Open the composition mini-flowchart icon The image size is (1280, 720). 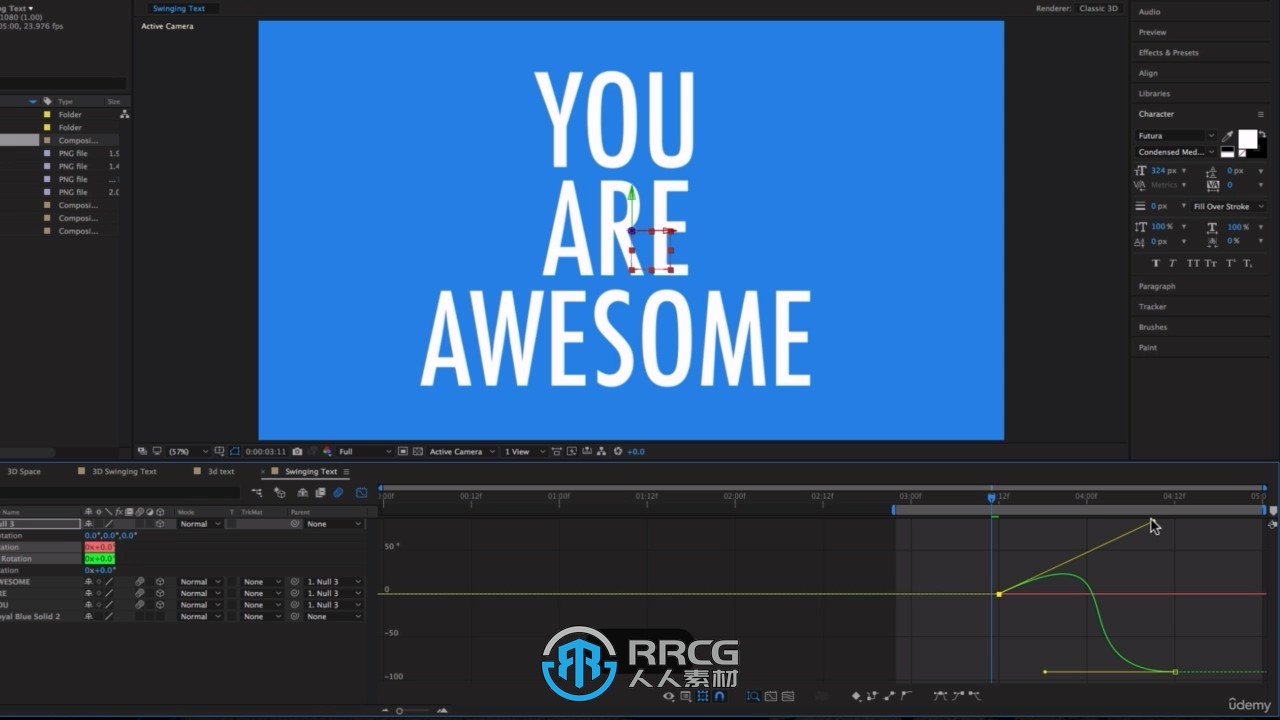tap(256, 492)
